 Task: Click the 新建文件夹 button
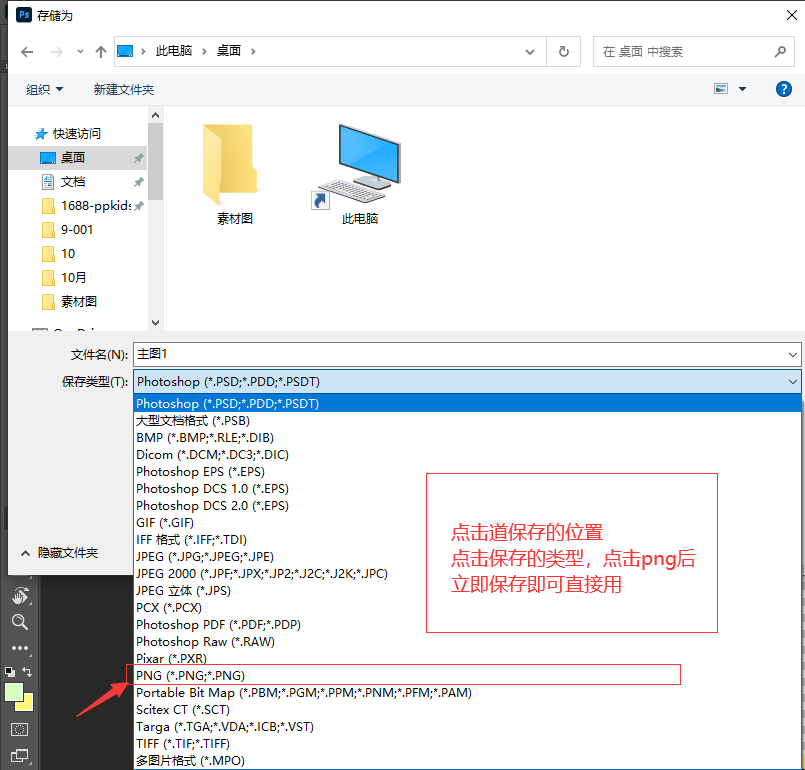point(124,90)
